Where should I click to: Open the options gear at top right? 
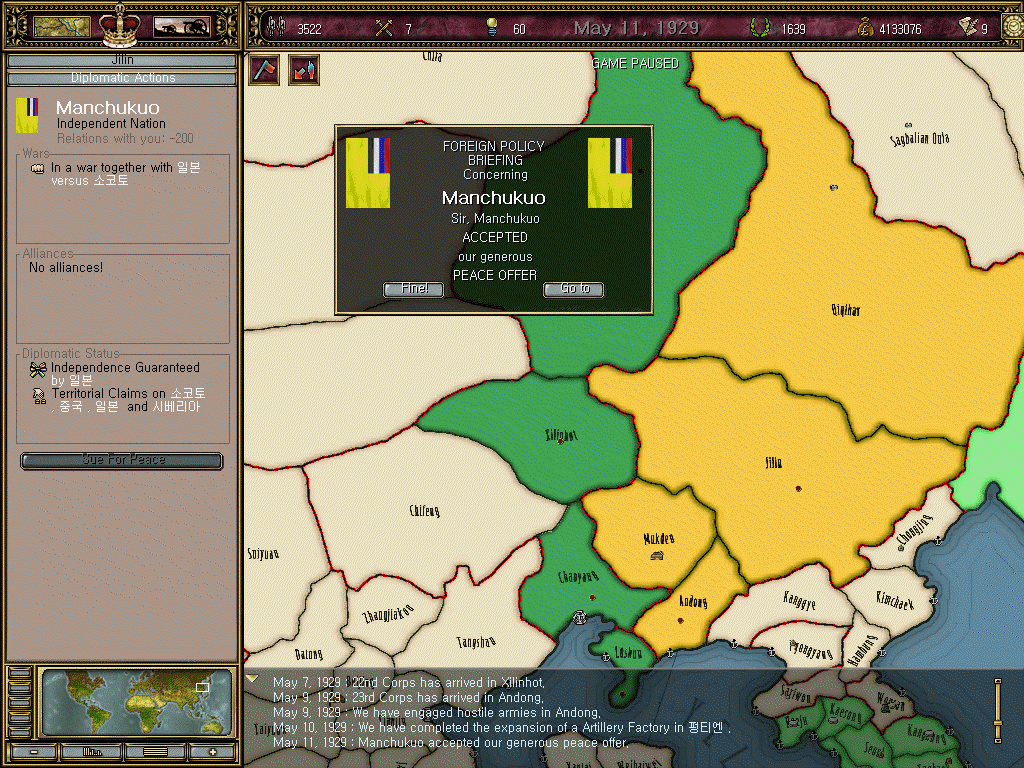[x=1014, y=27]
